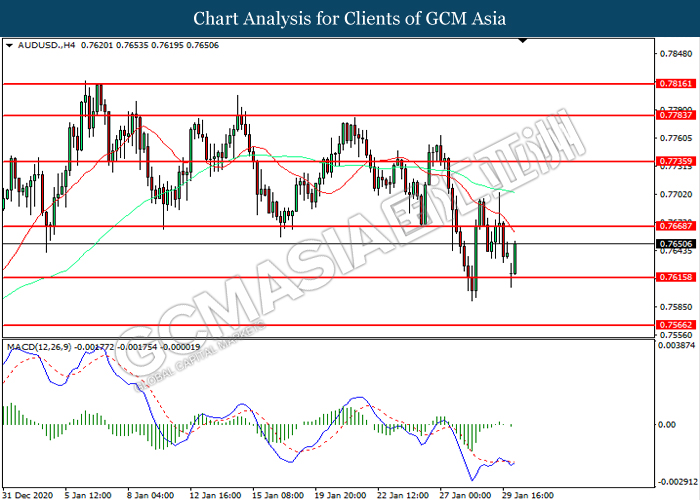
Task: Click the 0.77605 axis price value
Action: click(x=676, y=138)
